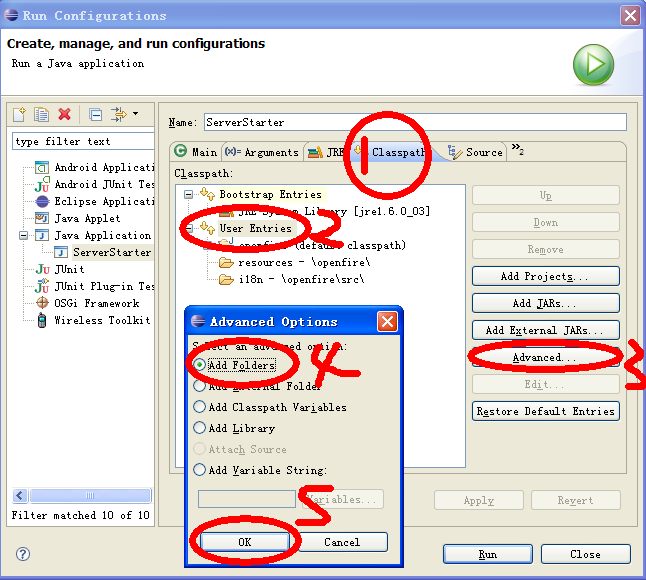646x580 pixels.
Task: Click the Run button
Action: (x=488, y=554)
